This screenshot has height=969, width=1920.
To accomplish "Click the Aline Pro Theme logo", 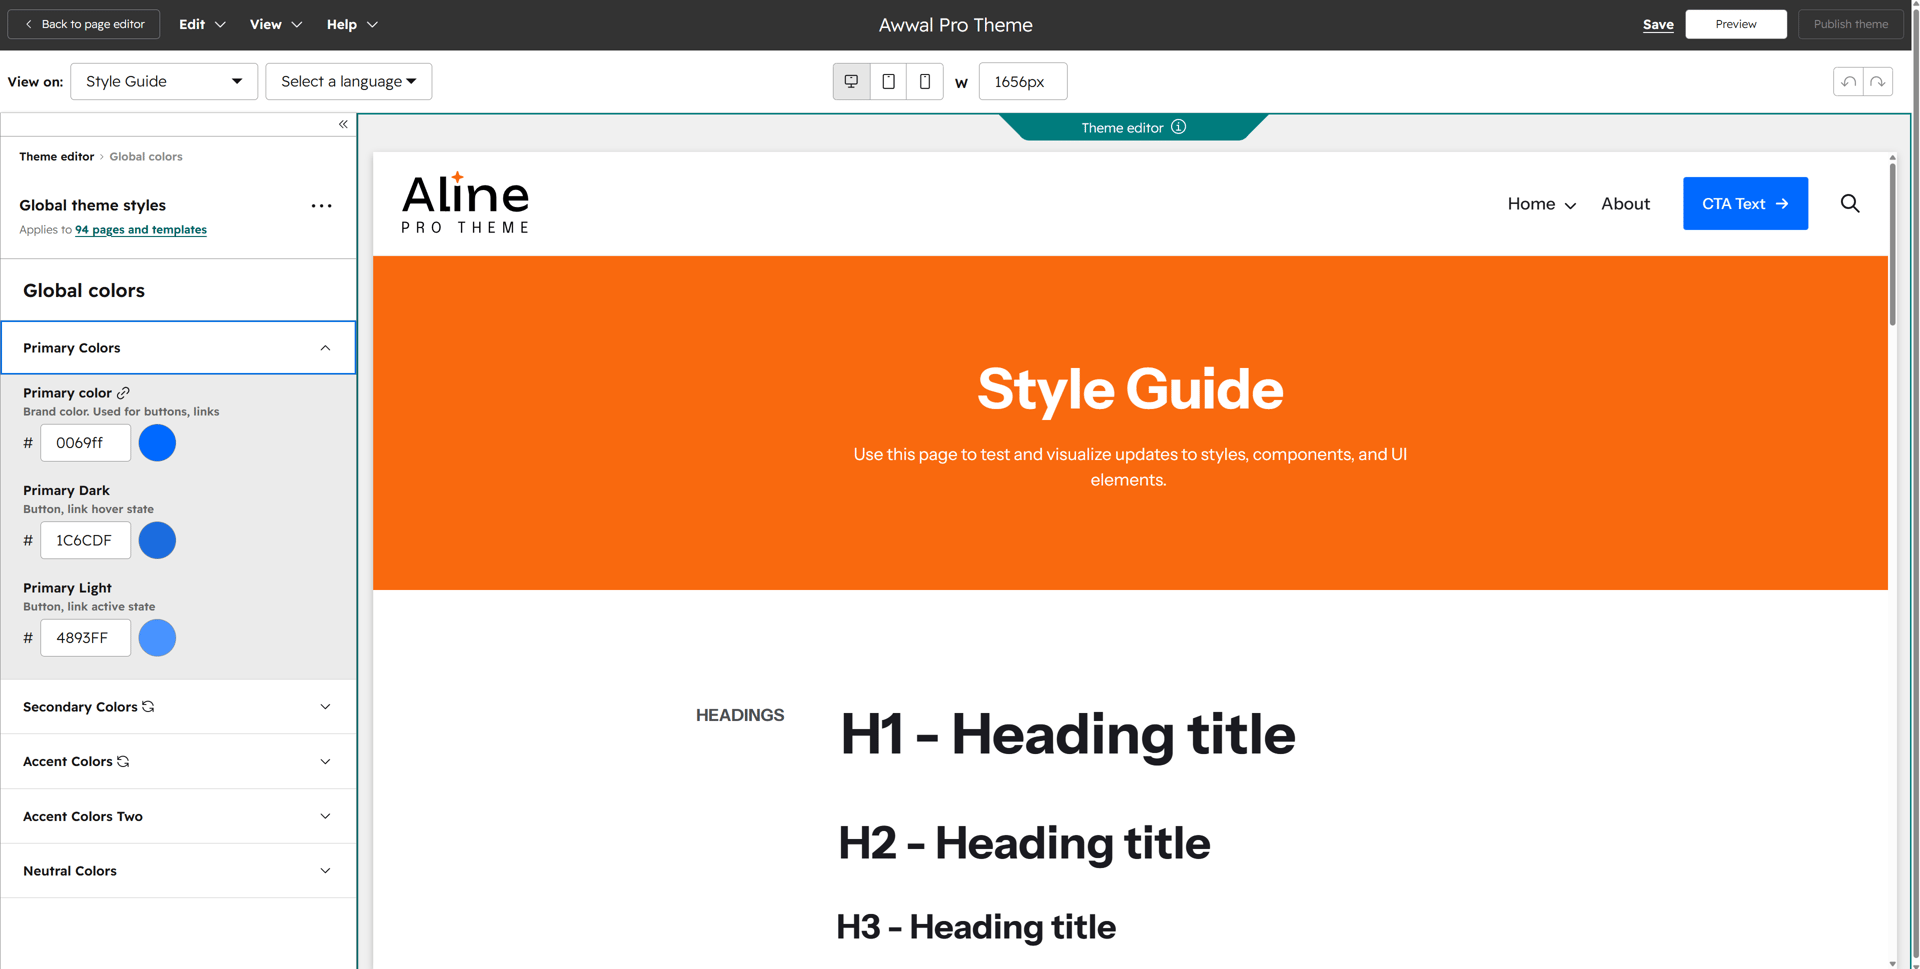I will 465,203.
